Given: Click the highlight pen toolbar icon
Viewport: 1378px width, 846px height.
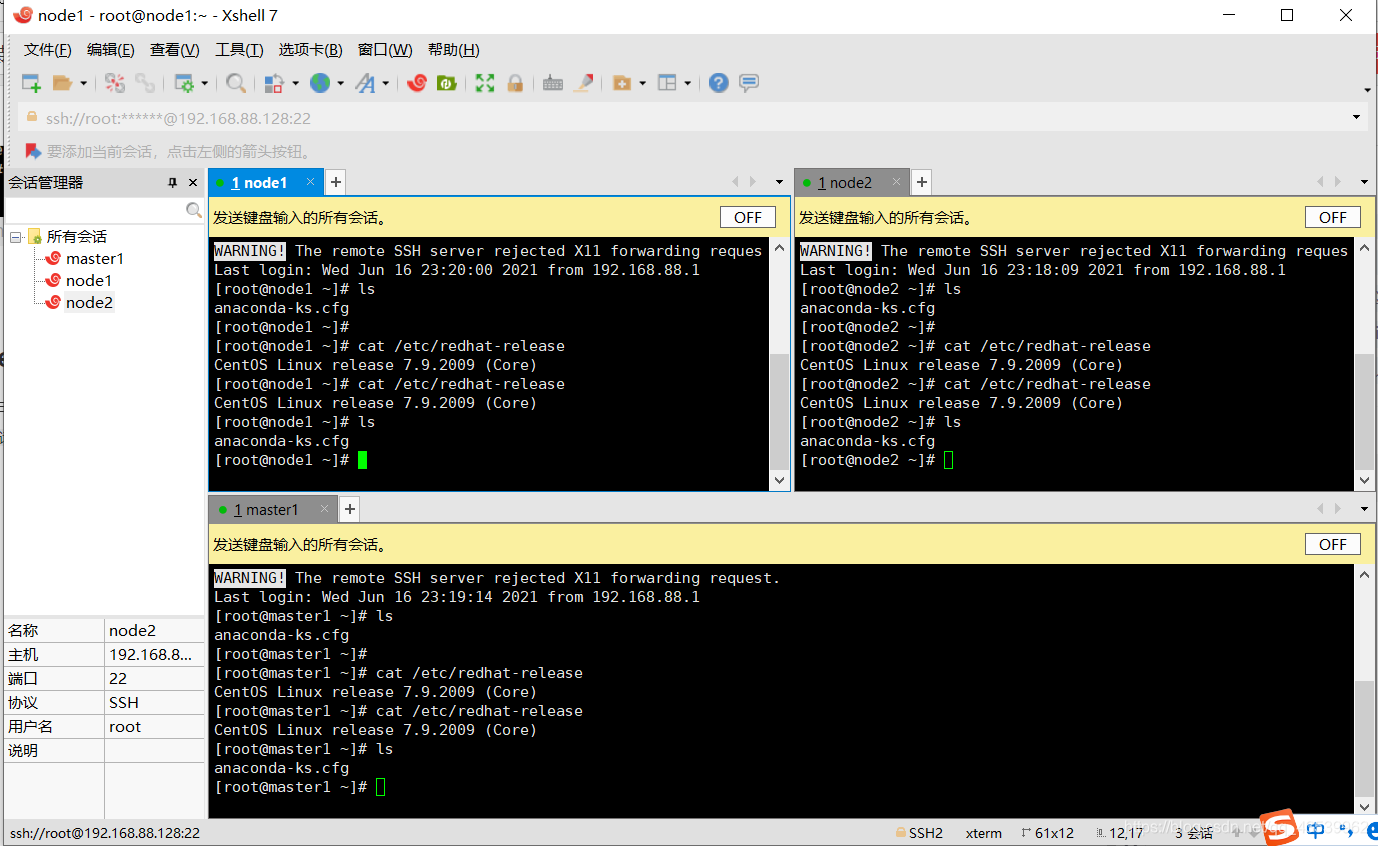Looking at the screenshot, I should pos(584,83).
